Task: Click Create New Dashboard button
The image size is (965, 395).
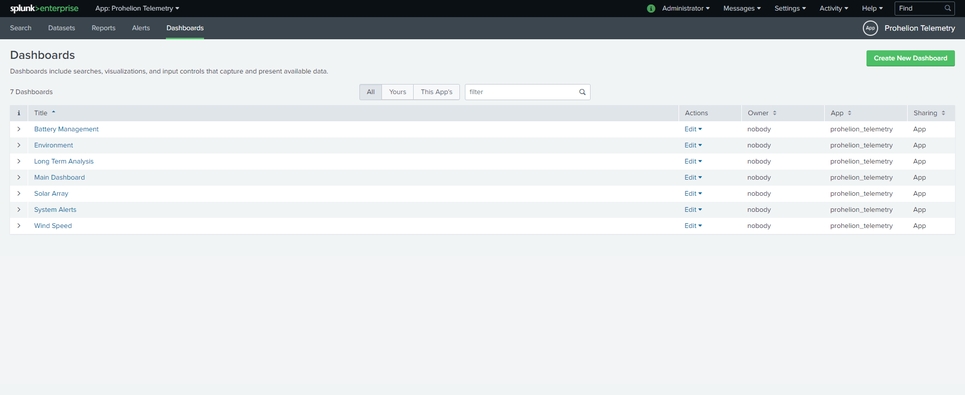Action: pyautogui.click(x=910, y=58)
